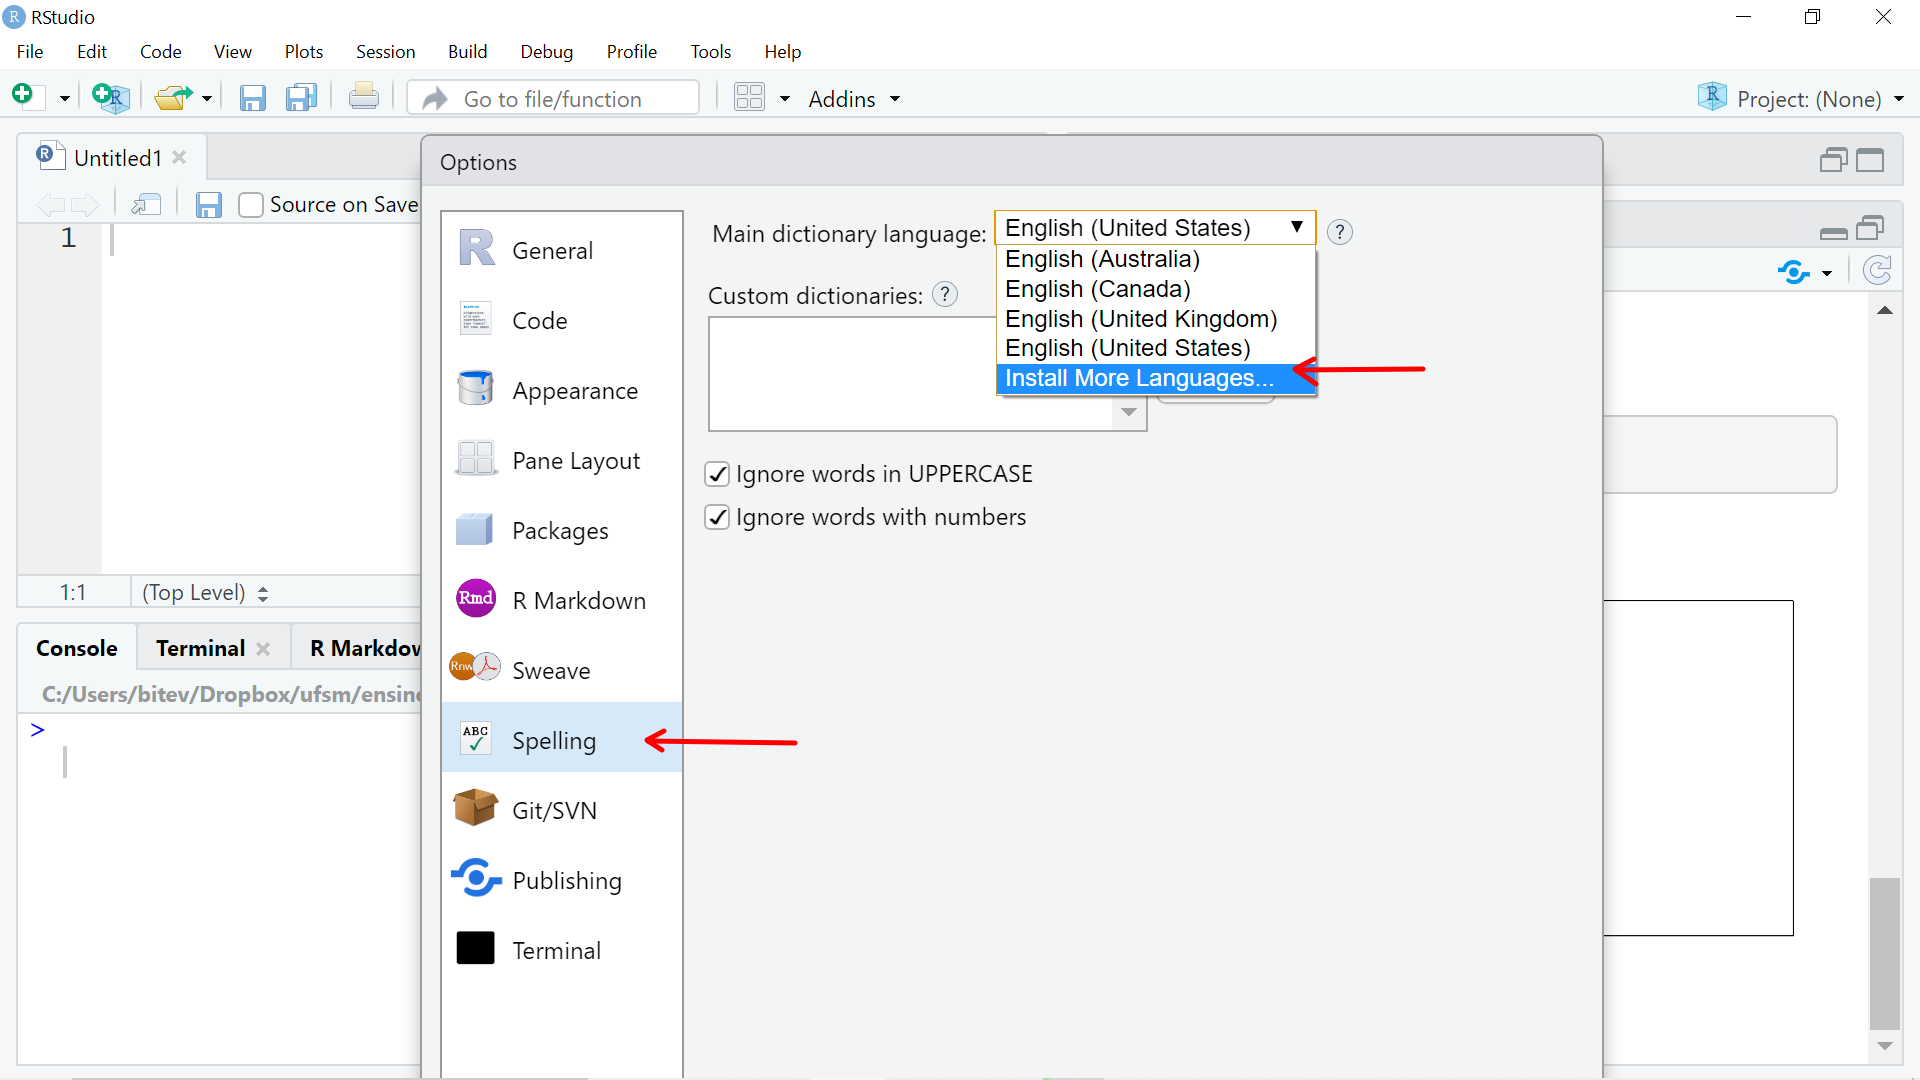1920x1080 pixels.
Task: Expand the Main dictionary language dropdown
Action: point(1155,227)
